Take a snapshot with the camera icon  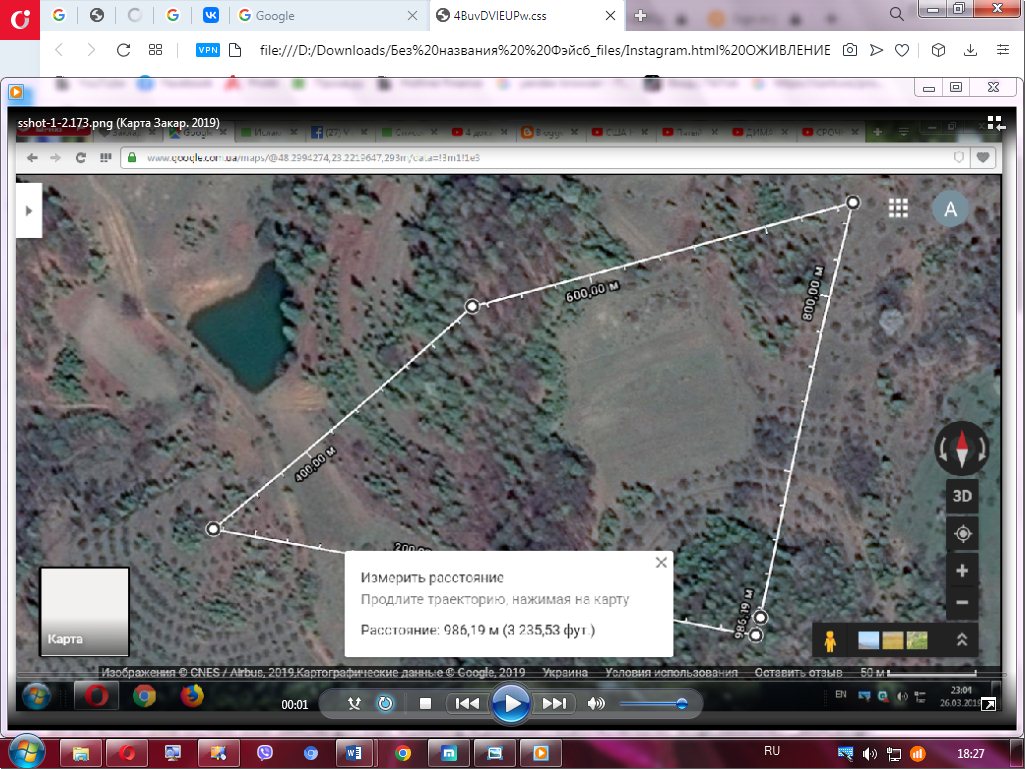[x=850, y=50]
